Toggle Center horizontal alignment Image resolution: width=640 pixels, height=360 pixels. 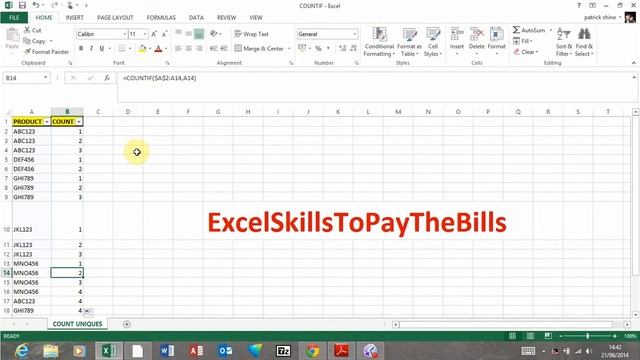pos(189,49)
